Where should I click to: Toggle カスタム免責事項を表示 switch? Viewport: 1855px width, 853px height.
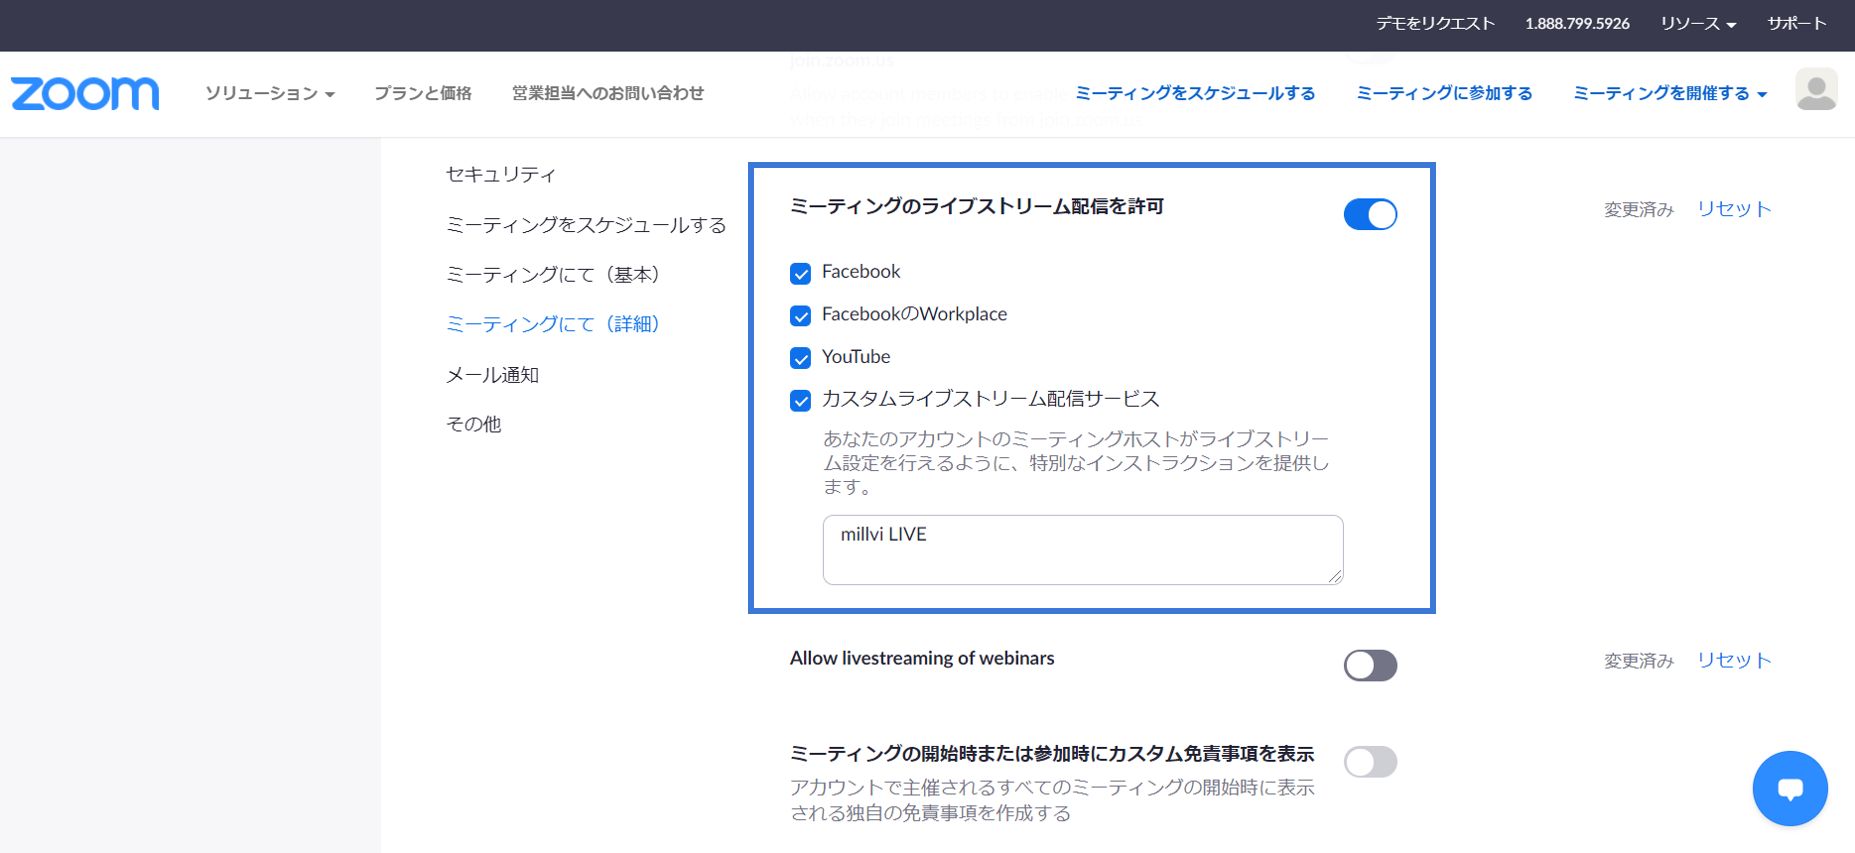point(1370,762)
